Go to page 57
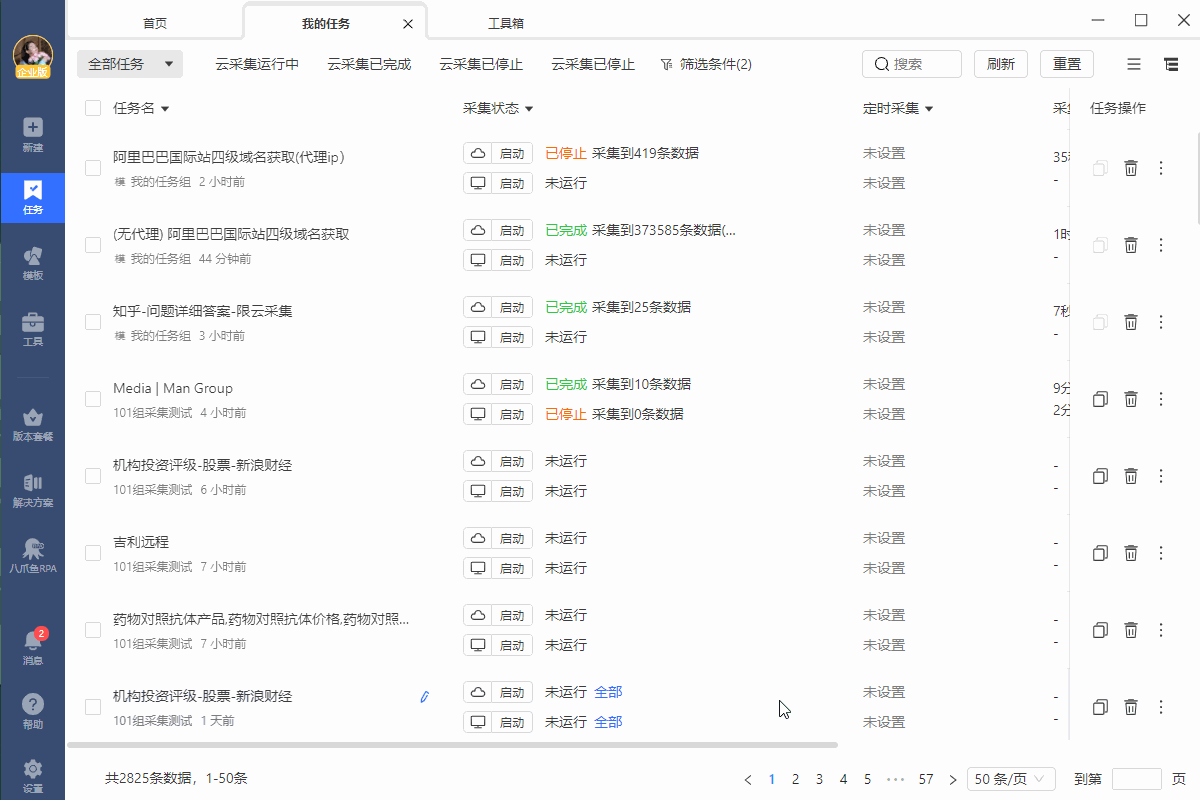Viewport: 1200px width, 800px height. 926,779
